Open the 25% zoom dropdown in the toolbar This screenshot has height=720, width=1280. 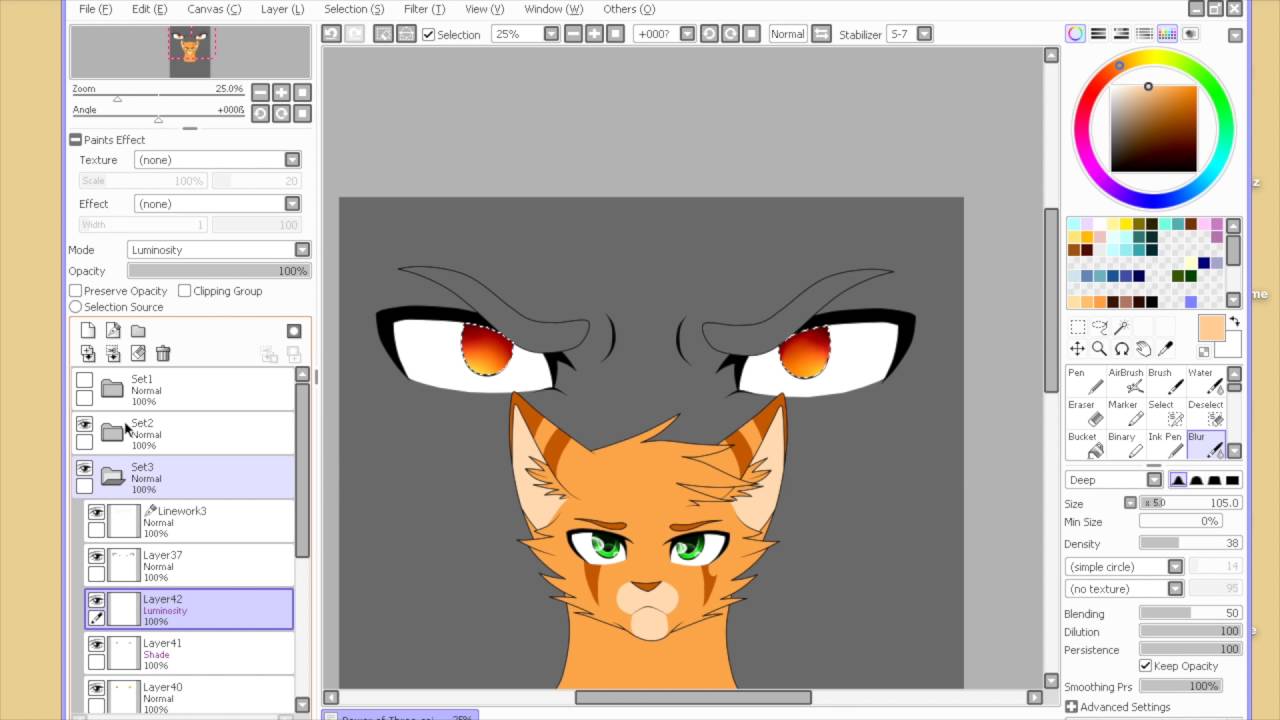[x=551, y=34]
